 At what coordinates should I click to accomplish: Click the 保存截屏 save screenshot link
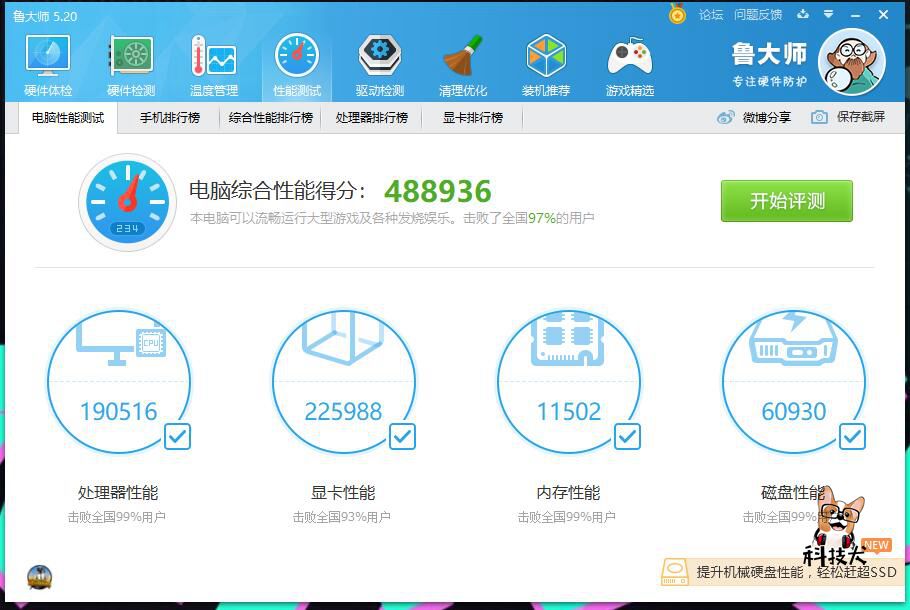(861, 117)
